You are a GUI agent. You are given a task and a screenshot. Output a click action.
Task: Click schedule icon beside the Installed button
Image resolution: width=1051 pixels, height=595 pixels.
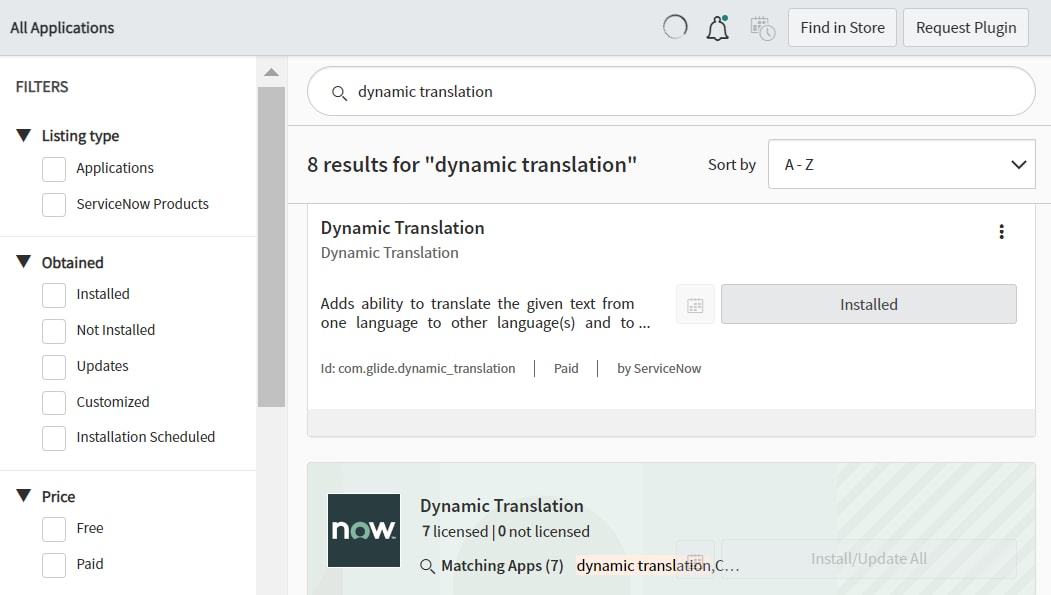695,305
